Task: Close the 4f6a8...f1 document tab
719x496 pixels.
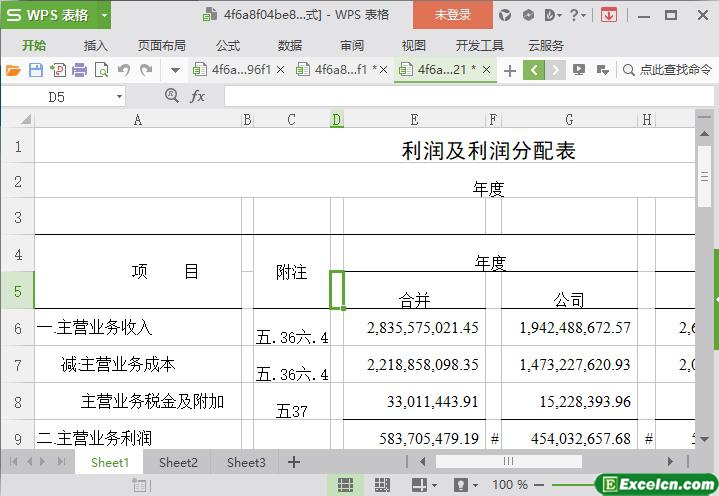Action: [x=383, y=70]
